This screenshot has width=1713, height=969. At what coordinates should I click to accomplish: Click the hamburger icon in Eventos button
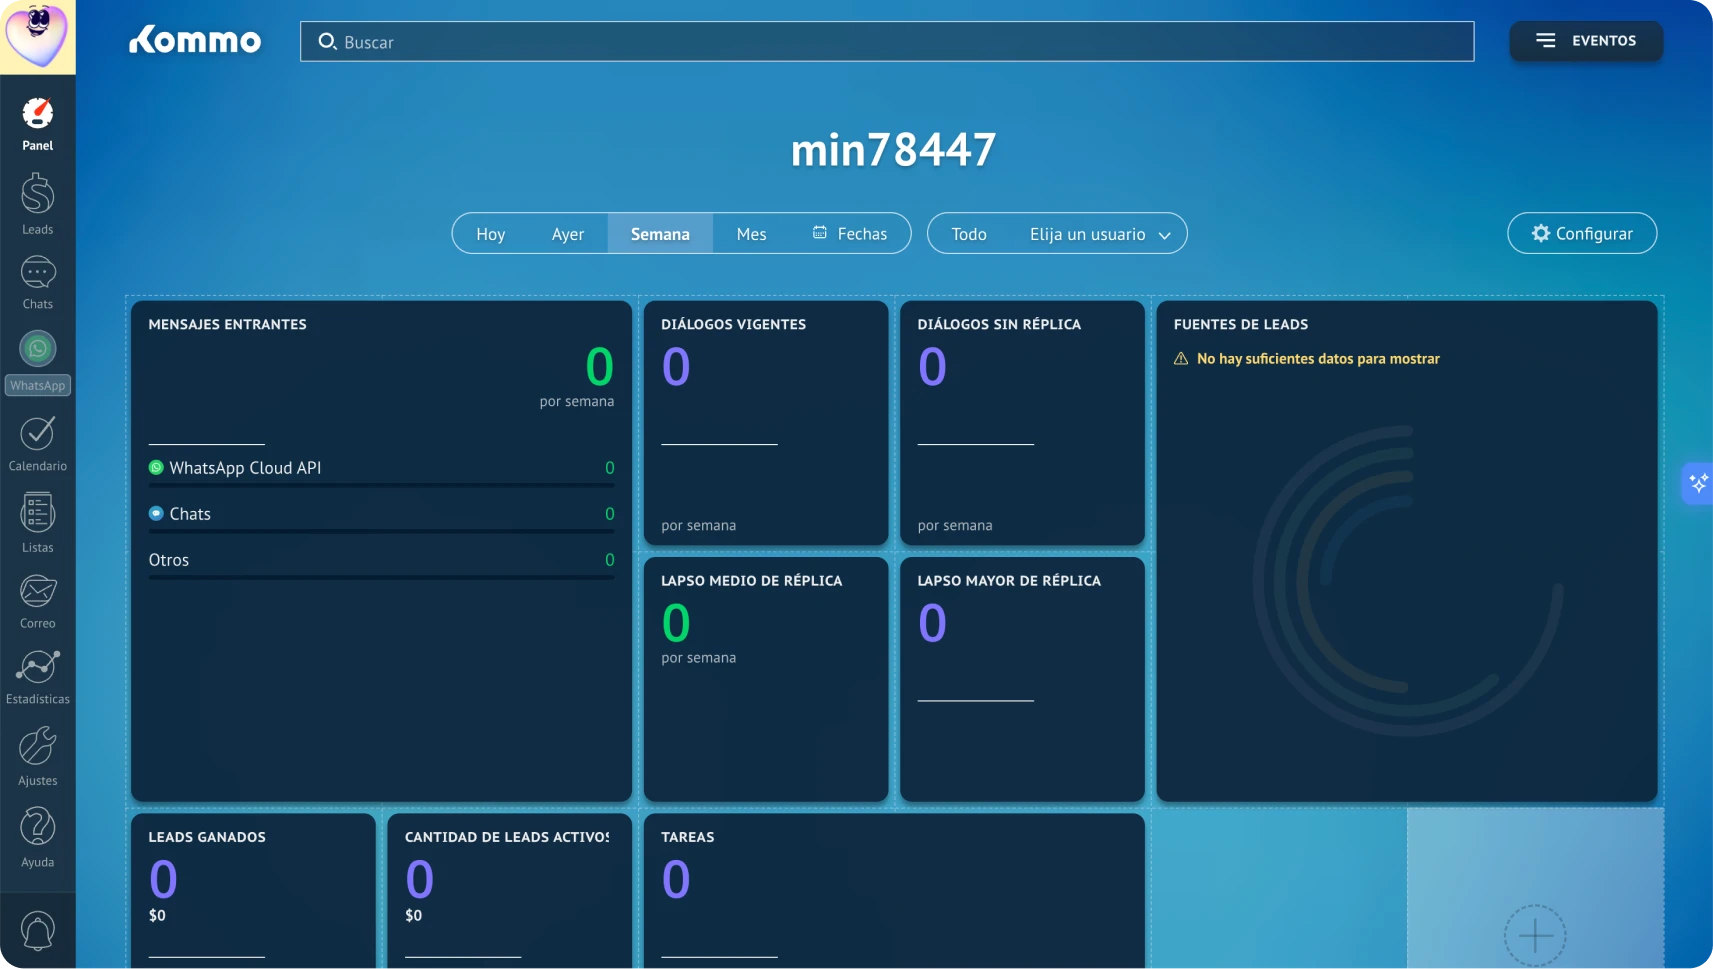coord(1546,41)
